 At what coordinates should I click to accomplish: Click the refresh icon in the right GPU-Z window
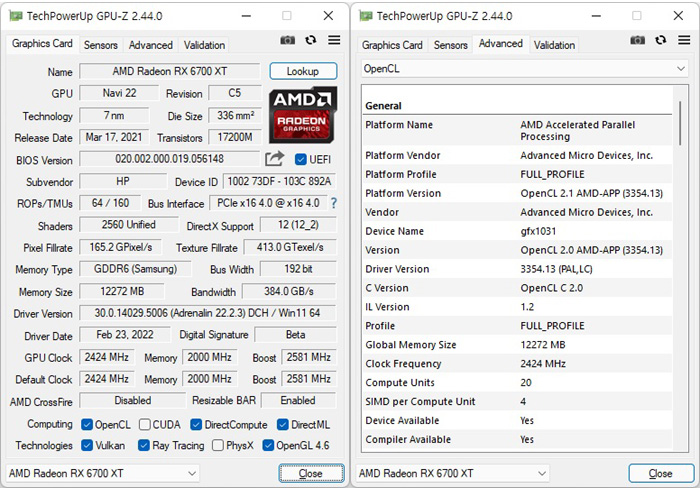point(661,40)
